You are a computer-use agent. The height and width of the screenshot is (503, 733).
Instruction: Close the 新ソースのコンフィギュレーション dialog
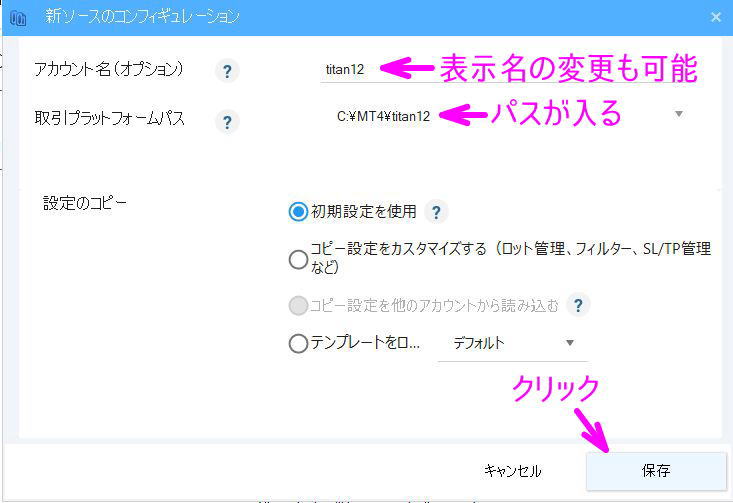(x=715, y=17)
